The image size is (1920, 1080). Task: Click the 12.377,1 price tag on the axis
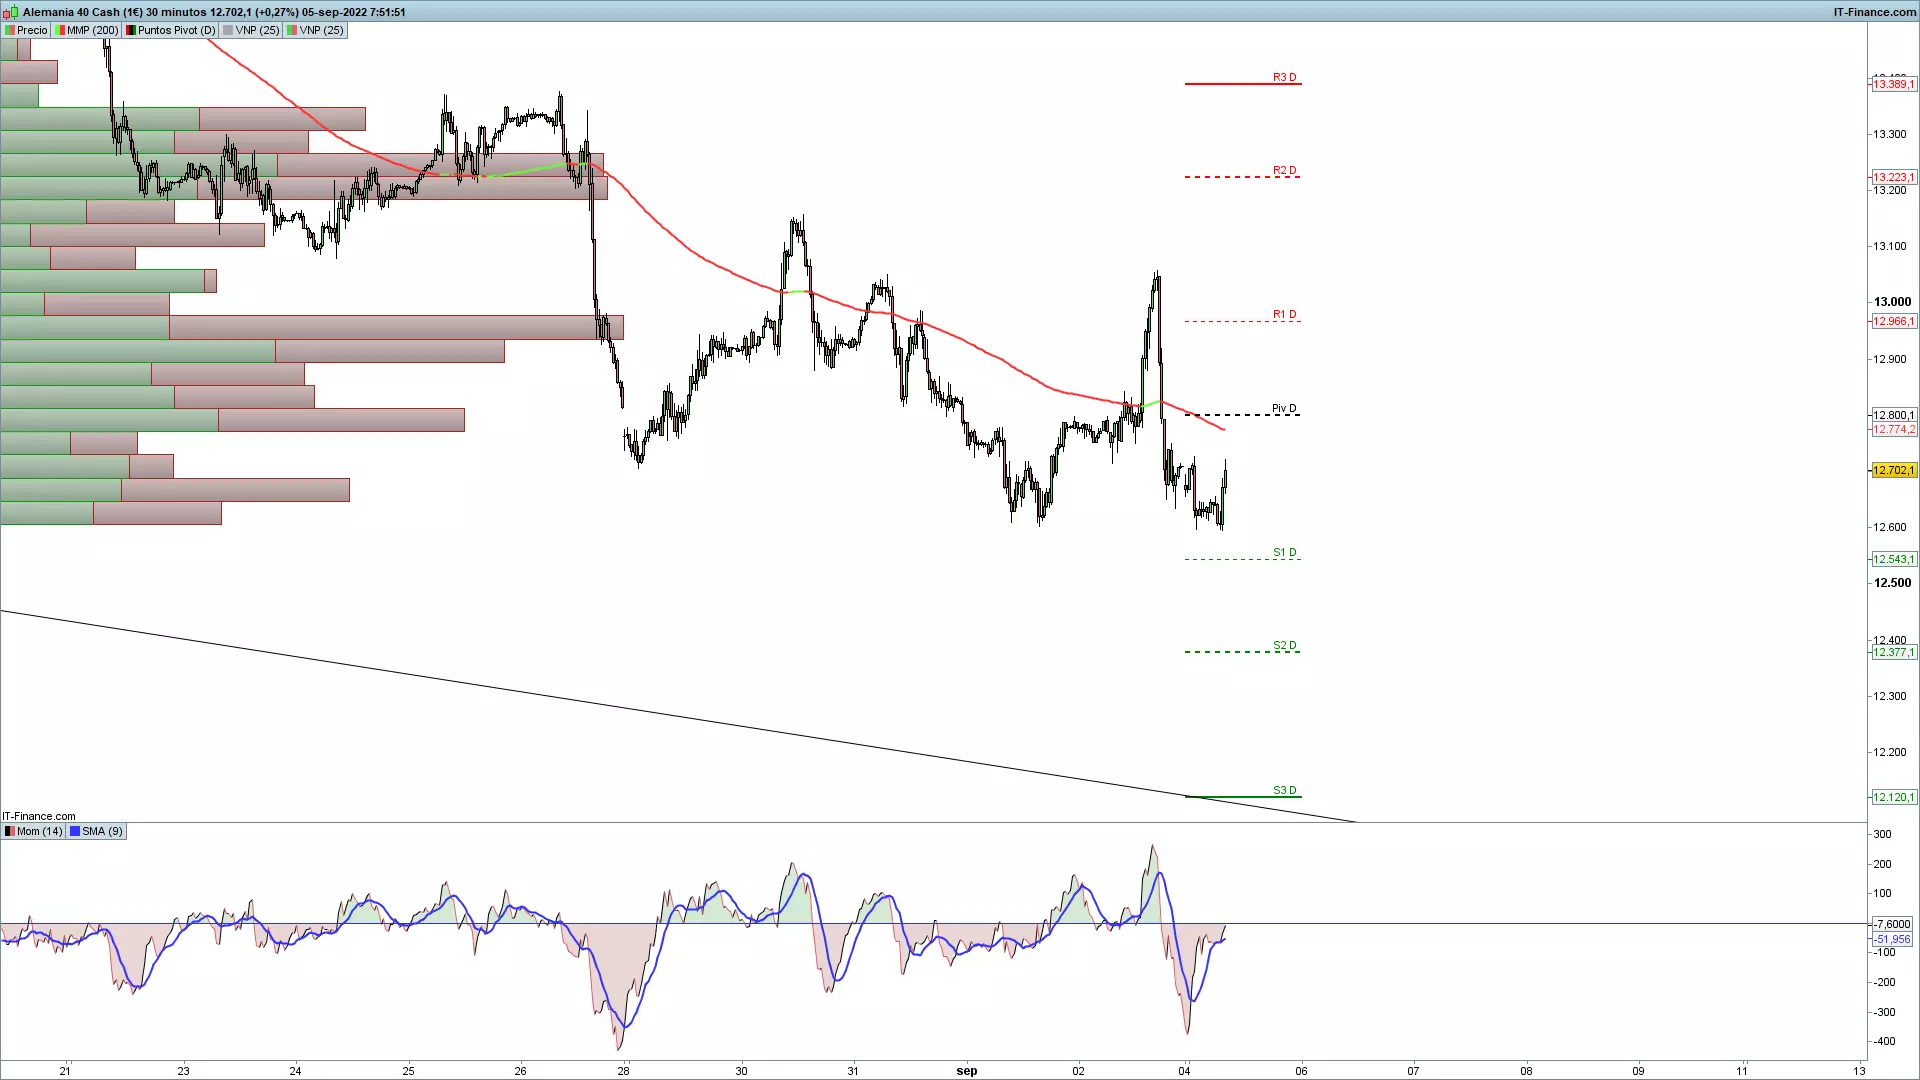(1894, 652)
